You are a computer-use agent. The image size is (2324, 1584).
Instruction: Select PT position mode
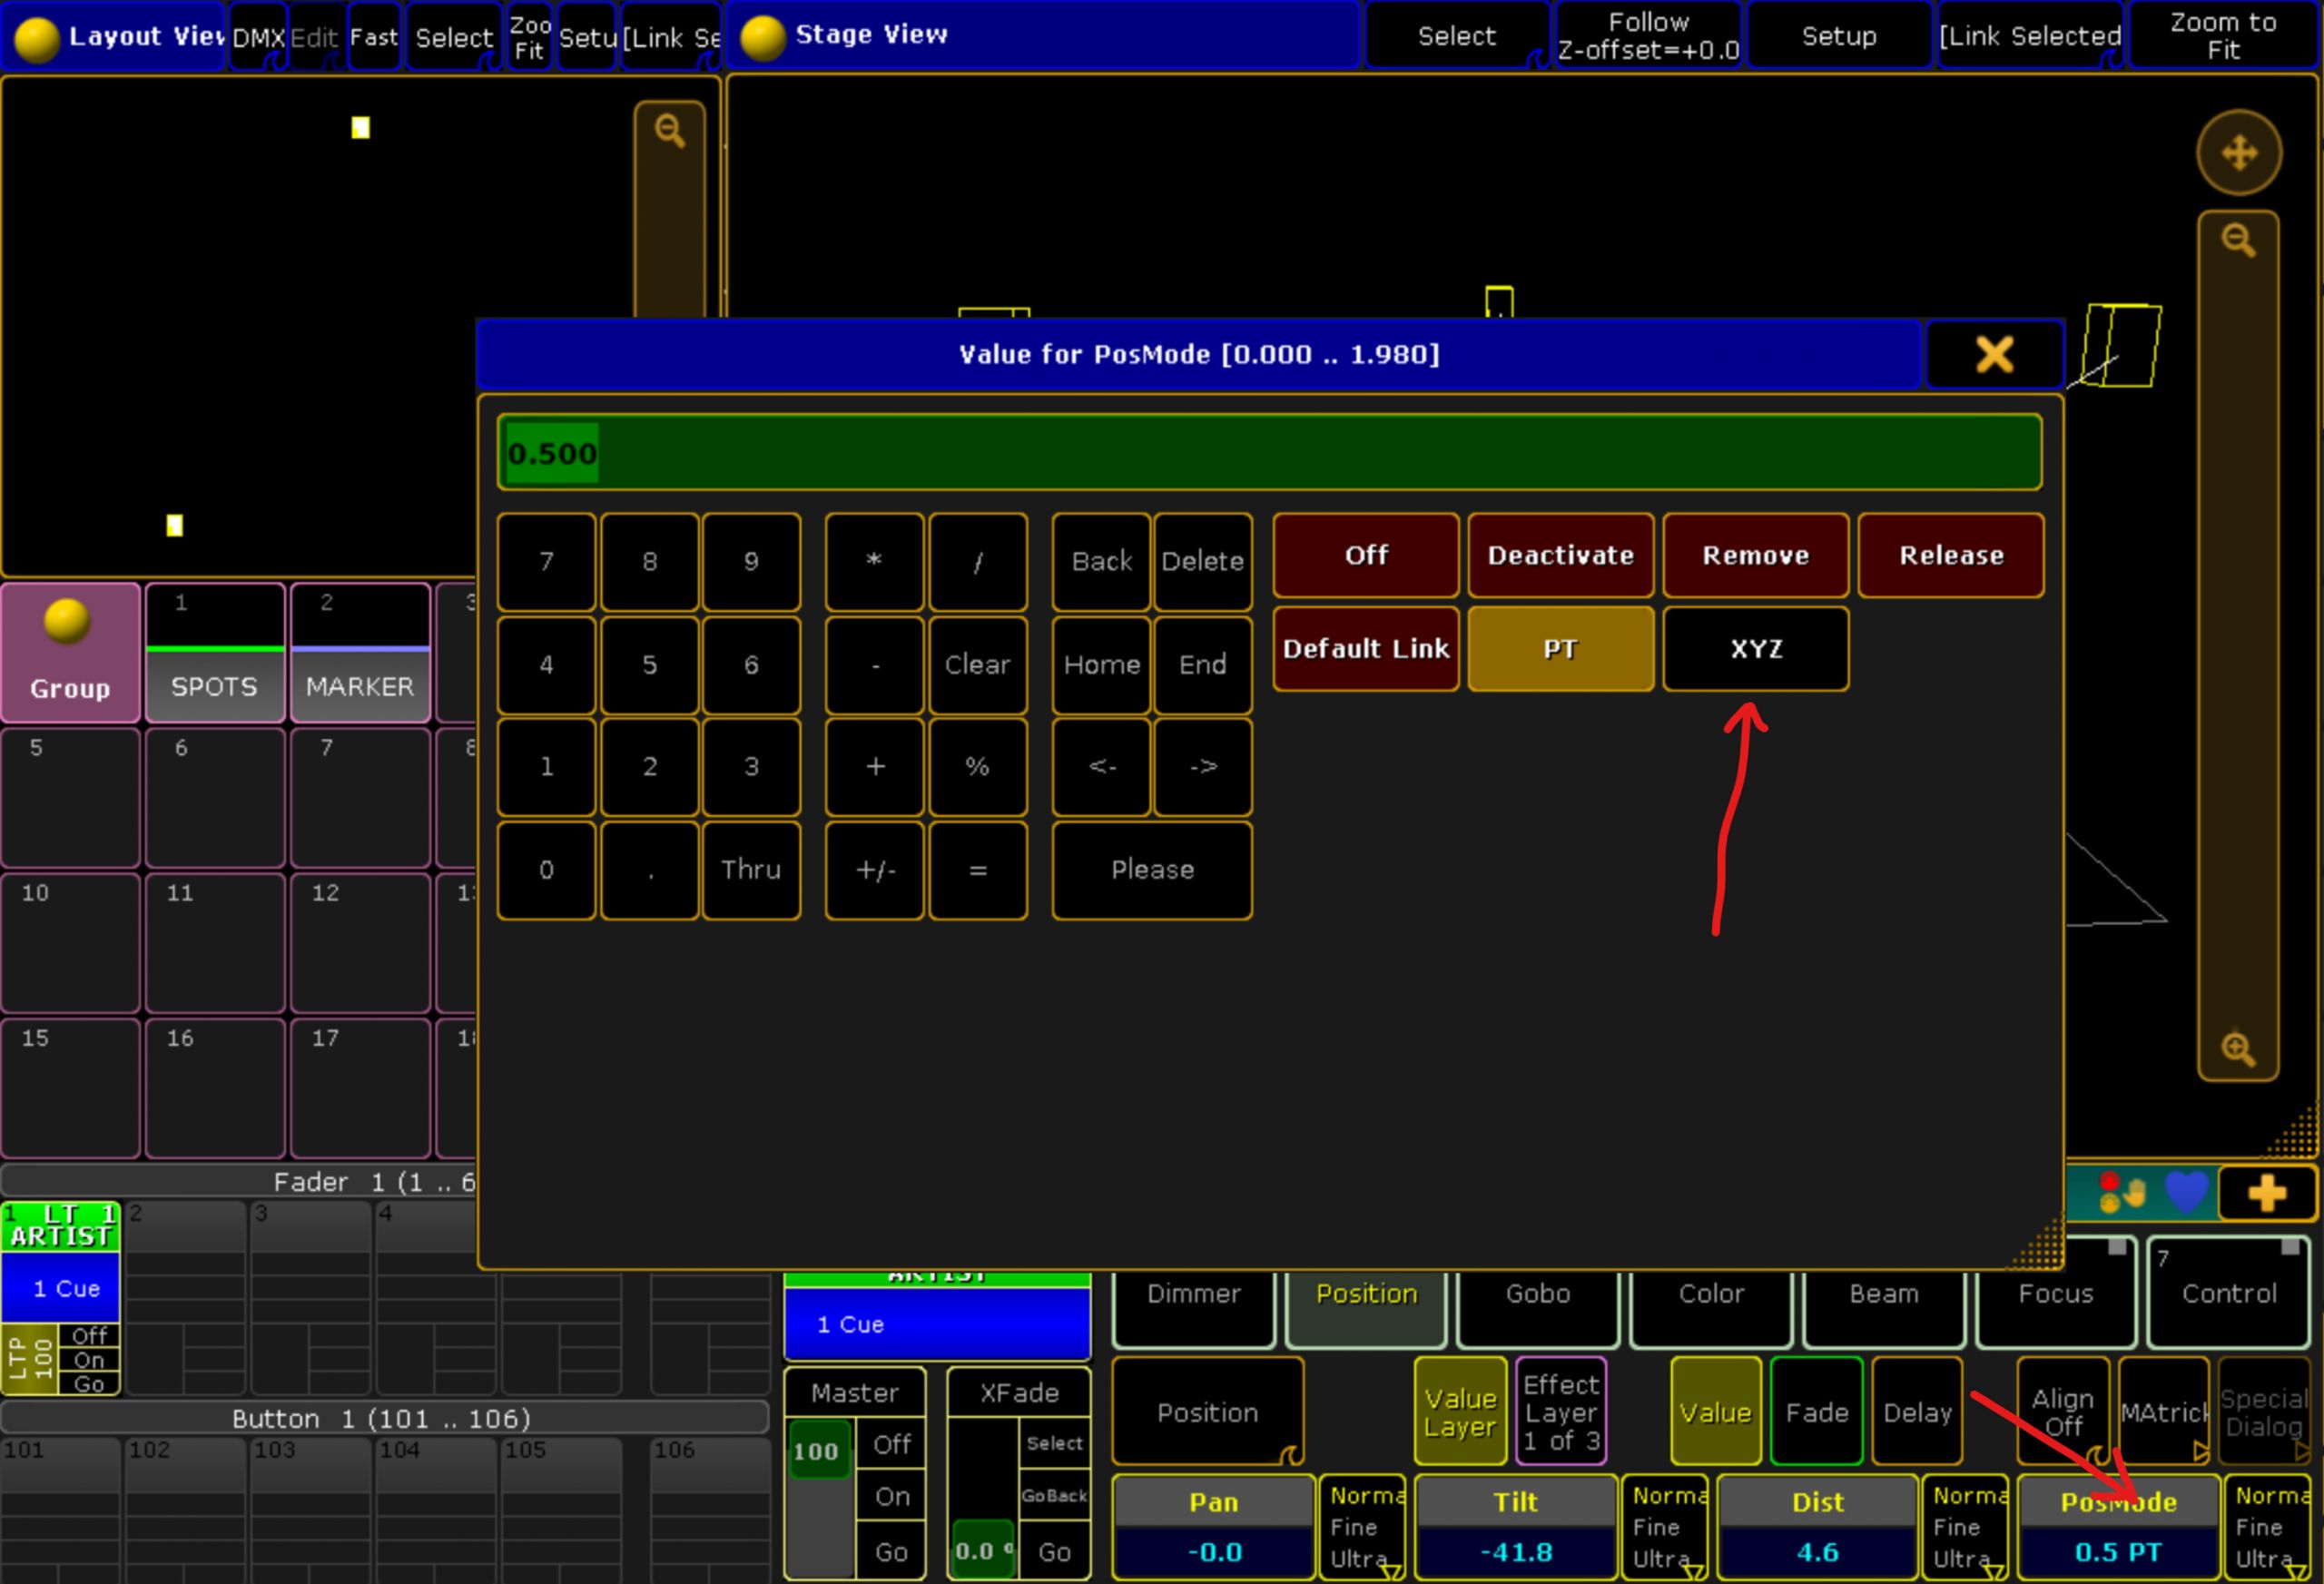pyautogui.click(x=1560, y=649)
